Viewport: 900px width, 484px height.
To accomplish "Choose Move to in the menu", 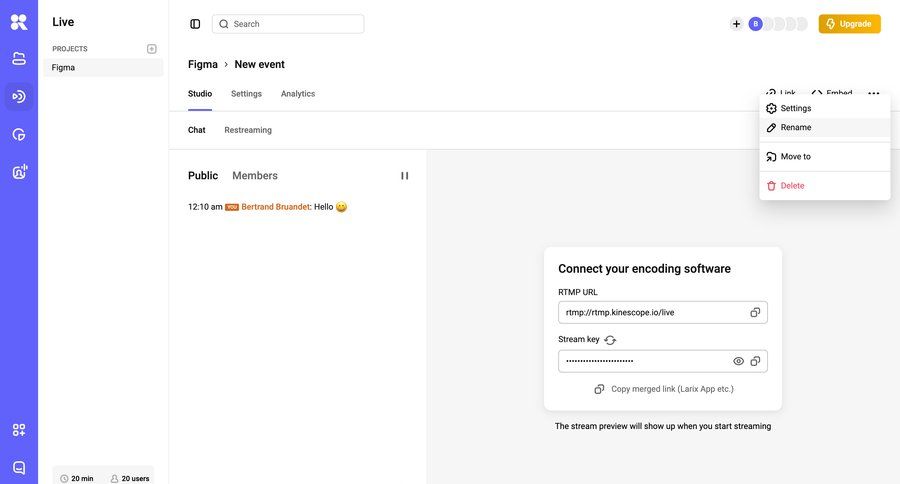I will 795,156.
